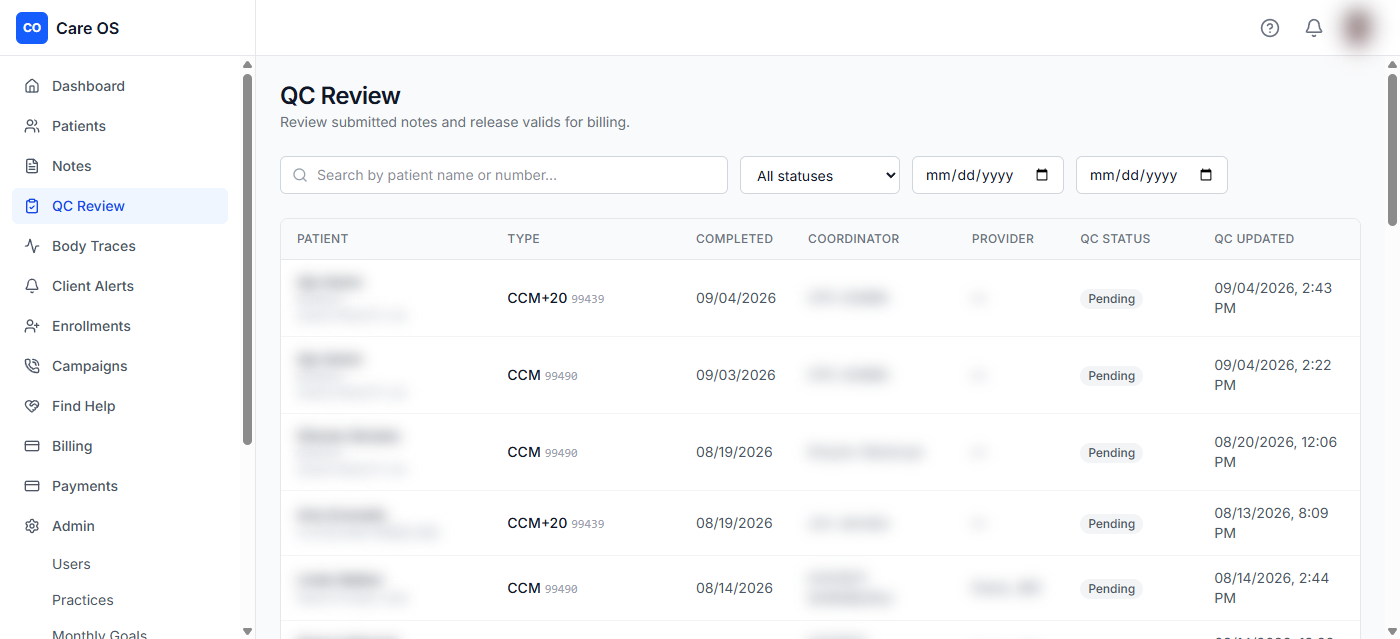Screen dimensions: 1400x639
Task: Click QC updated 08/20/2026, 12:06 PM
Action: [x=1276, y=452]
